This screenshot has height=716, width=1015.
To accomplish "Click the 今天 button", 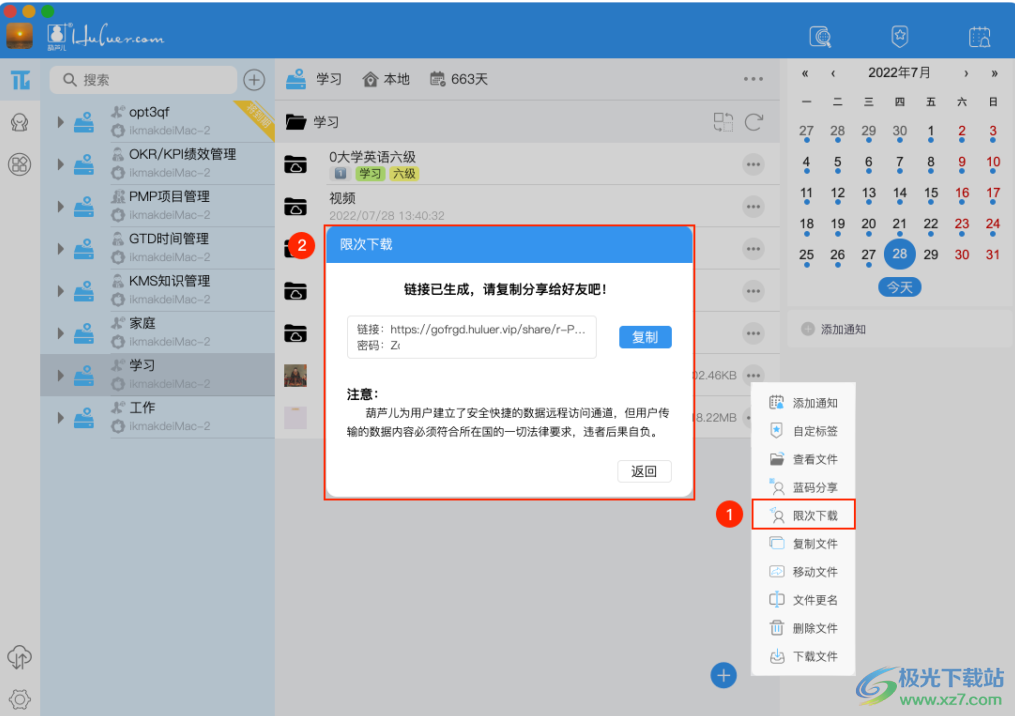I will (900, 287).
